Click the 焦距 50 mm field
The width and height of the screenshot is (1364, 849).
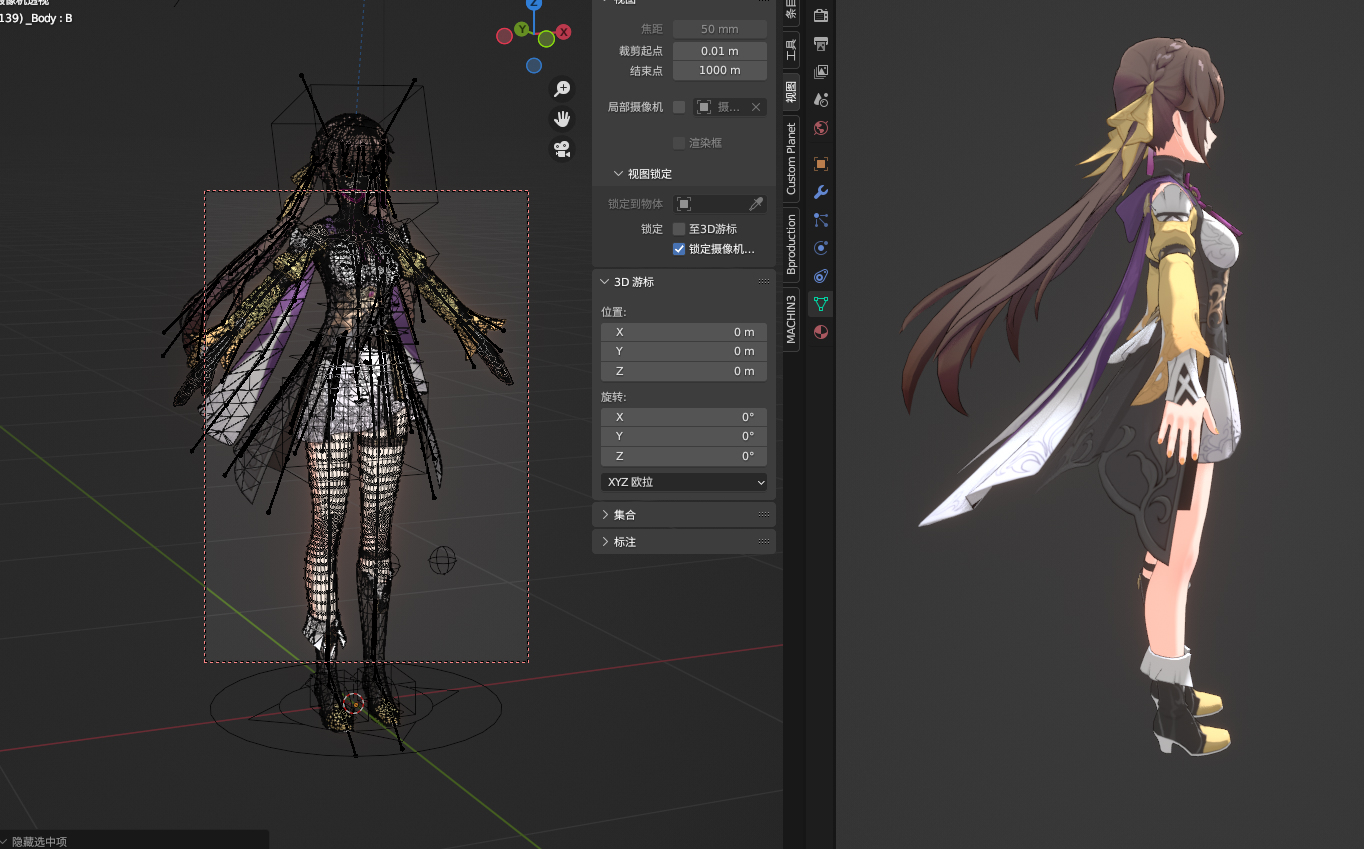[x=720, y=29]
